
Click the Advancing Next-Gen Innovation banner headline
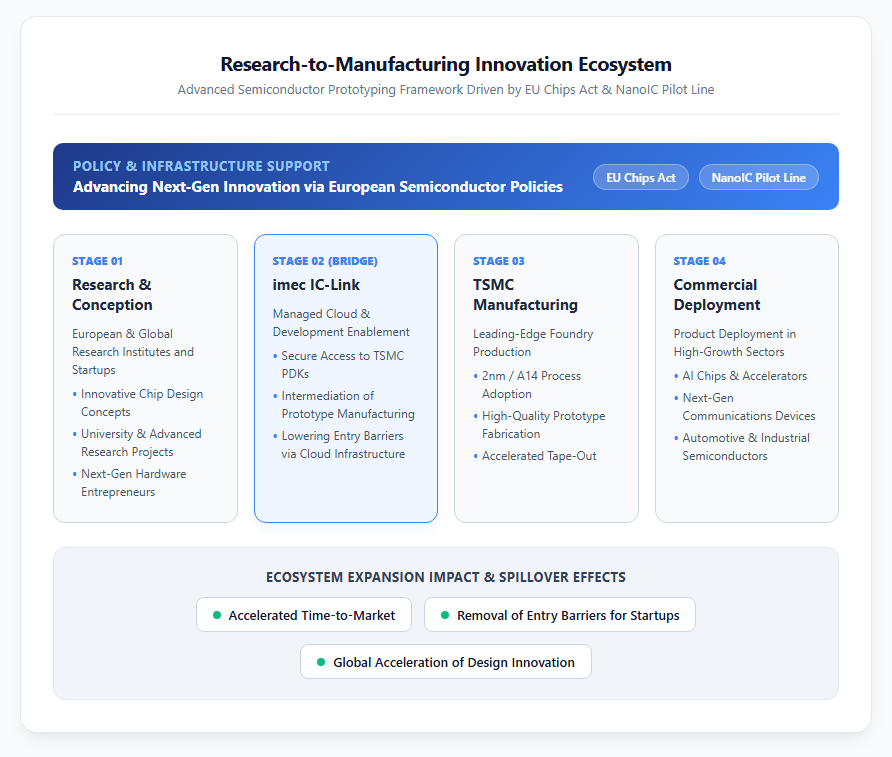coord(318,187)
